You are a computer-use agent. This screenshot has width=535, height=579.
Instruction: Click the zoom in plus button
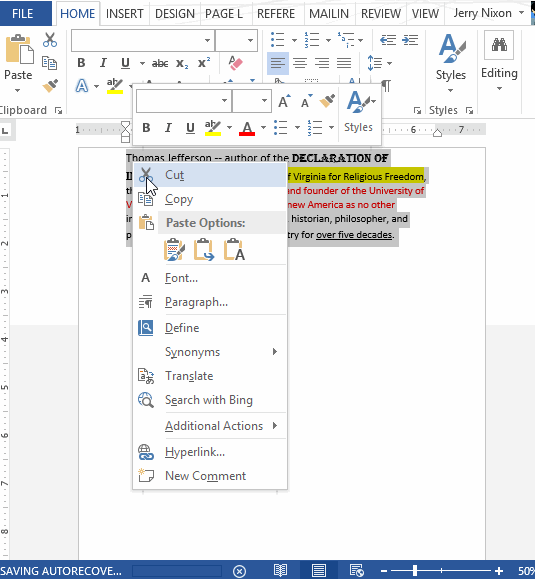coord(498,571)
